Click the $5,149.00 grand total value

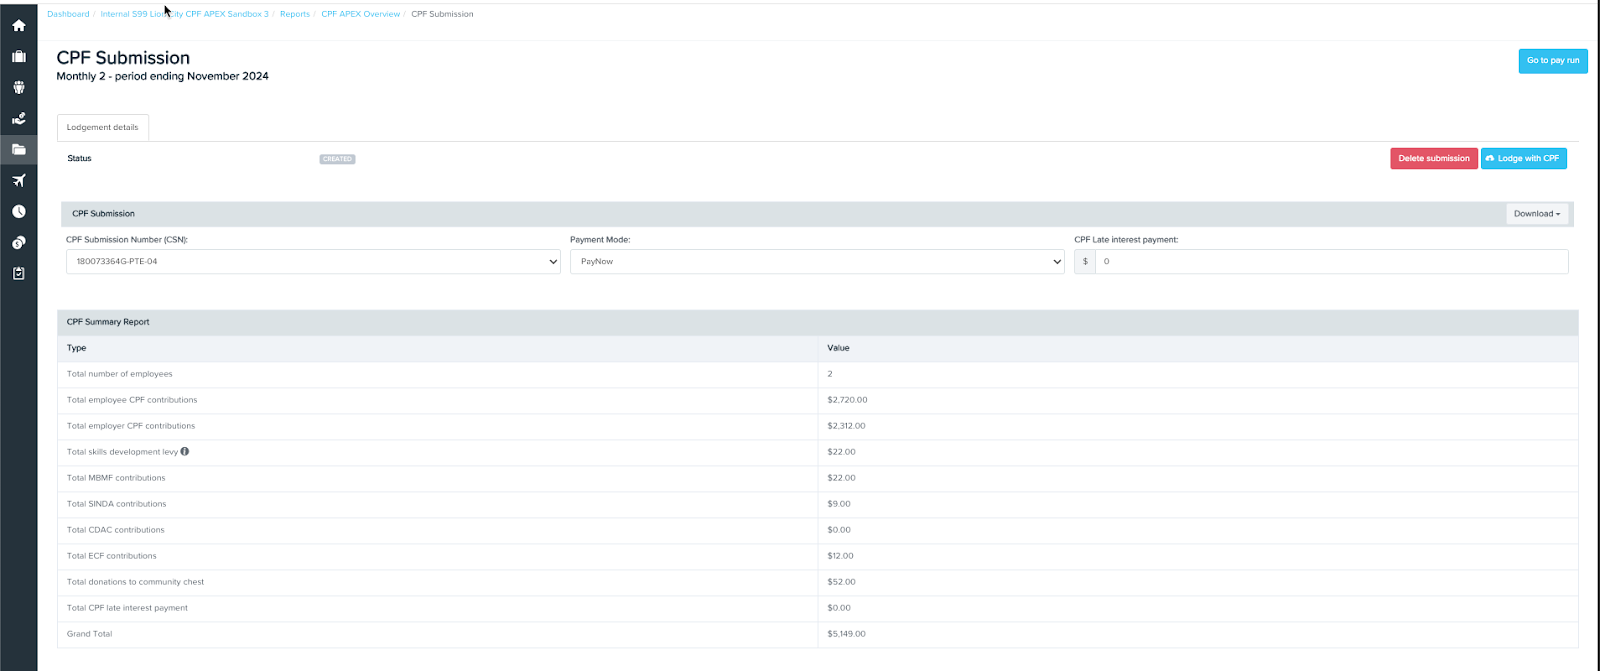point(846,634)
